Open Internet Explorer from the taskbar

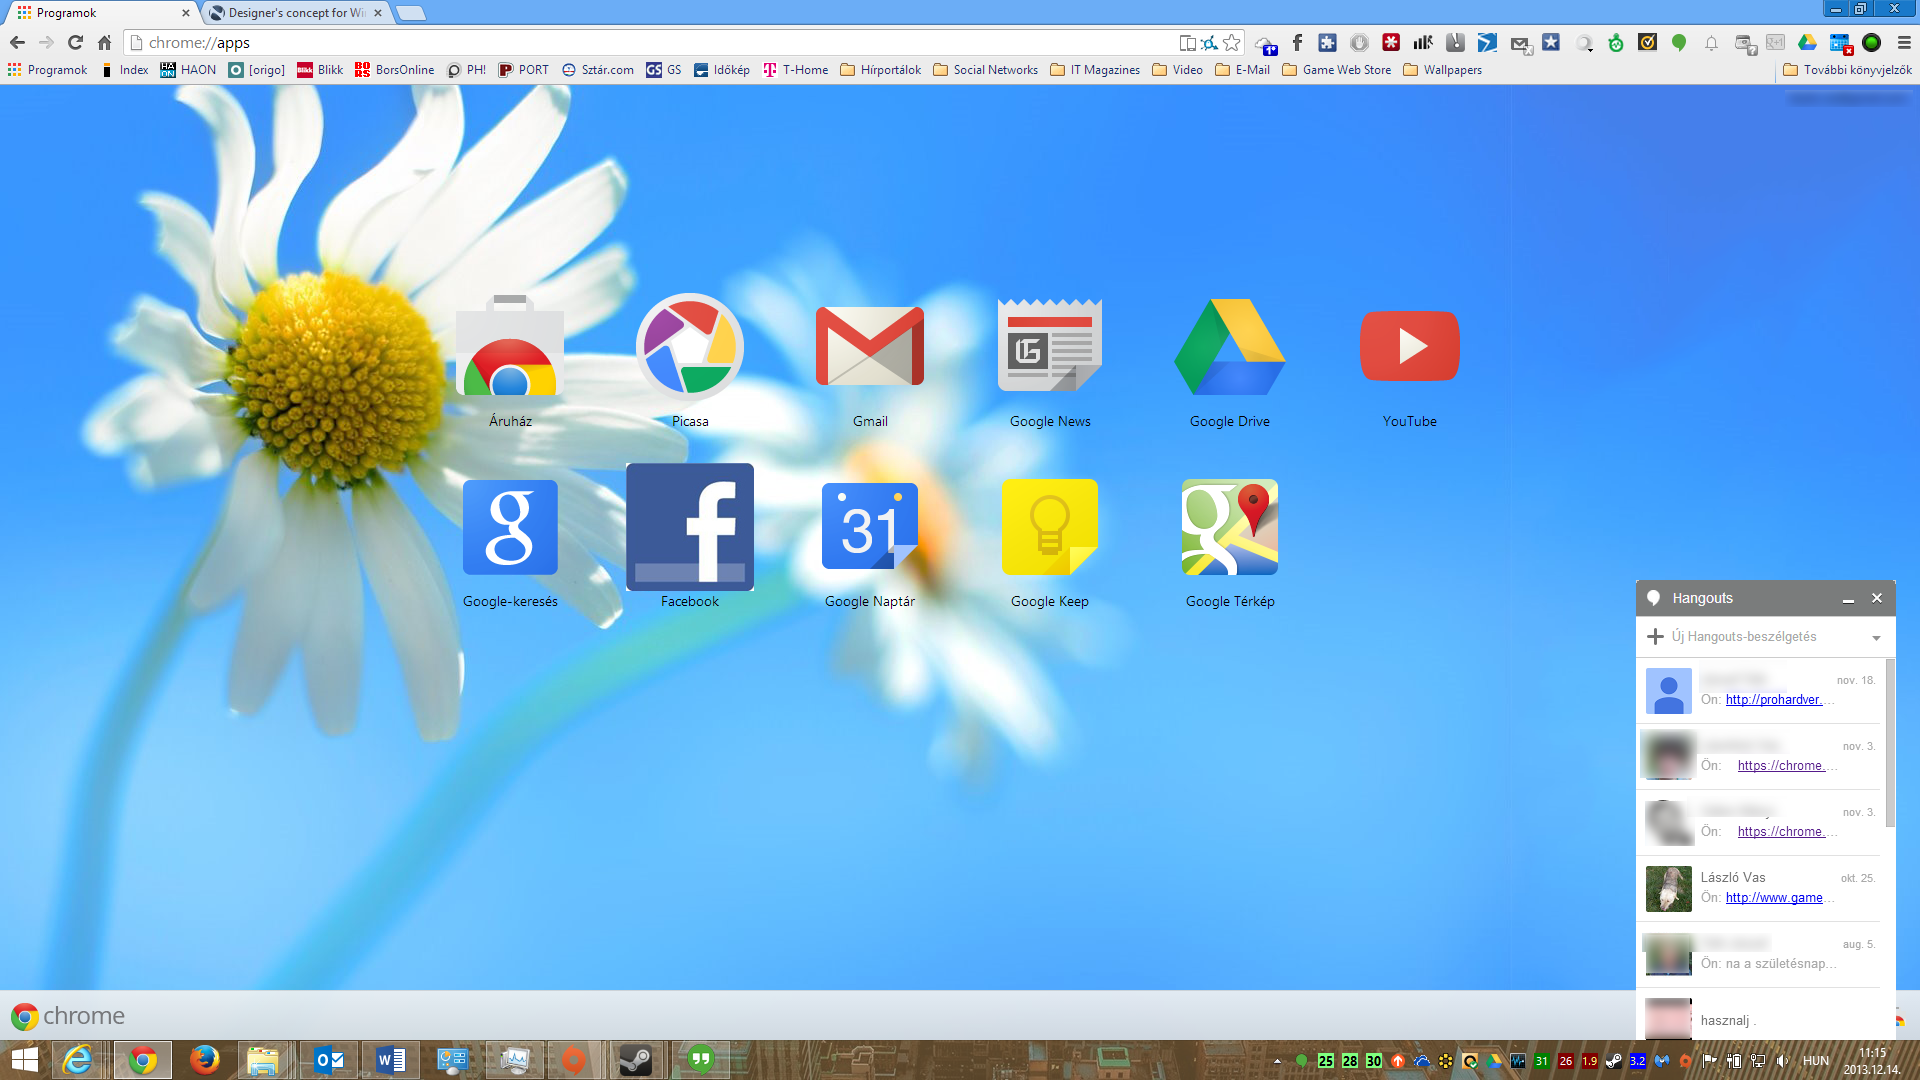coord(77,1060)
